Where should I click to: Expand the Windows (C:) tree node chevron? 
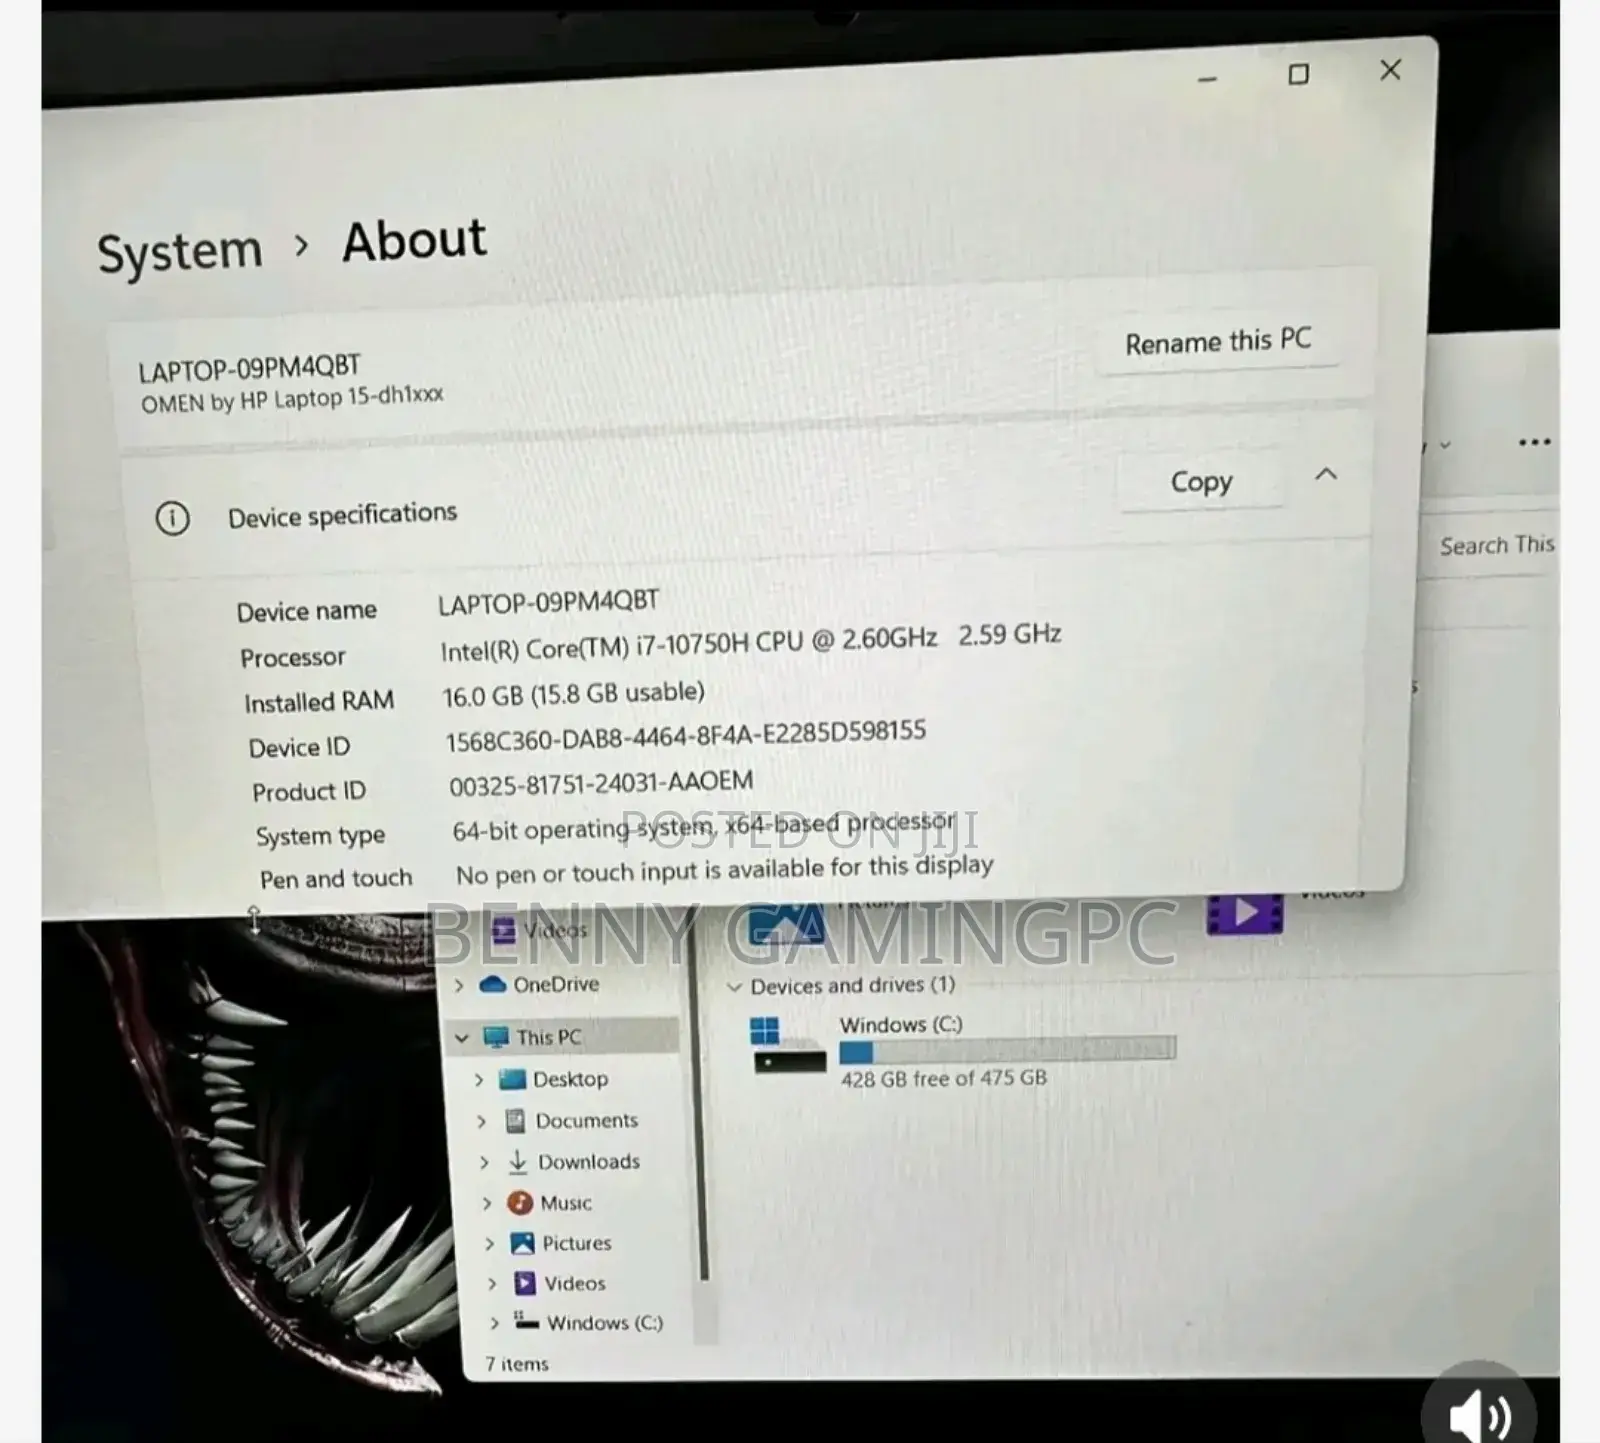pyautogui.click(x=494, y=1323)
